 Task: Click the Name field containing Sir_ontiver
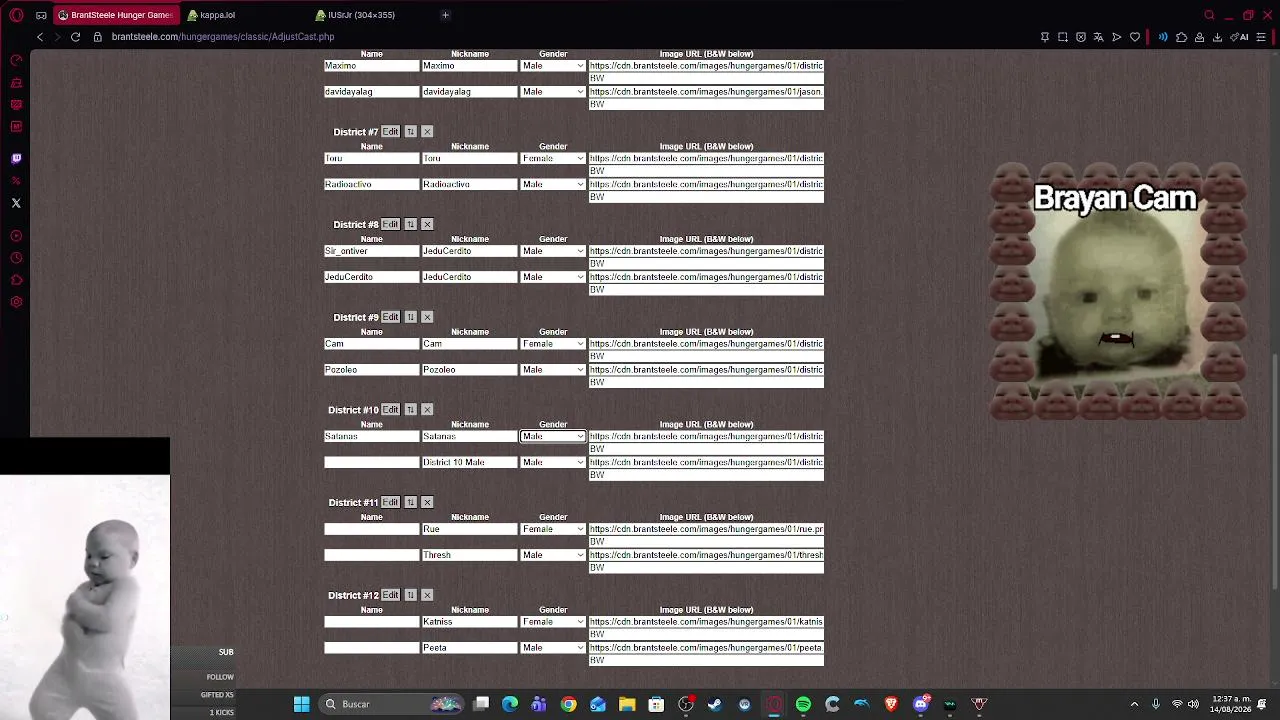[371, 251]
